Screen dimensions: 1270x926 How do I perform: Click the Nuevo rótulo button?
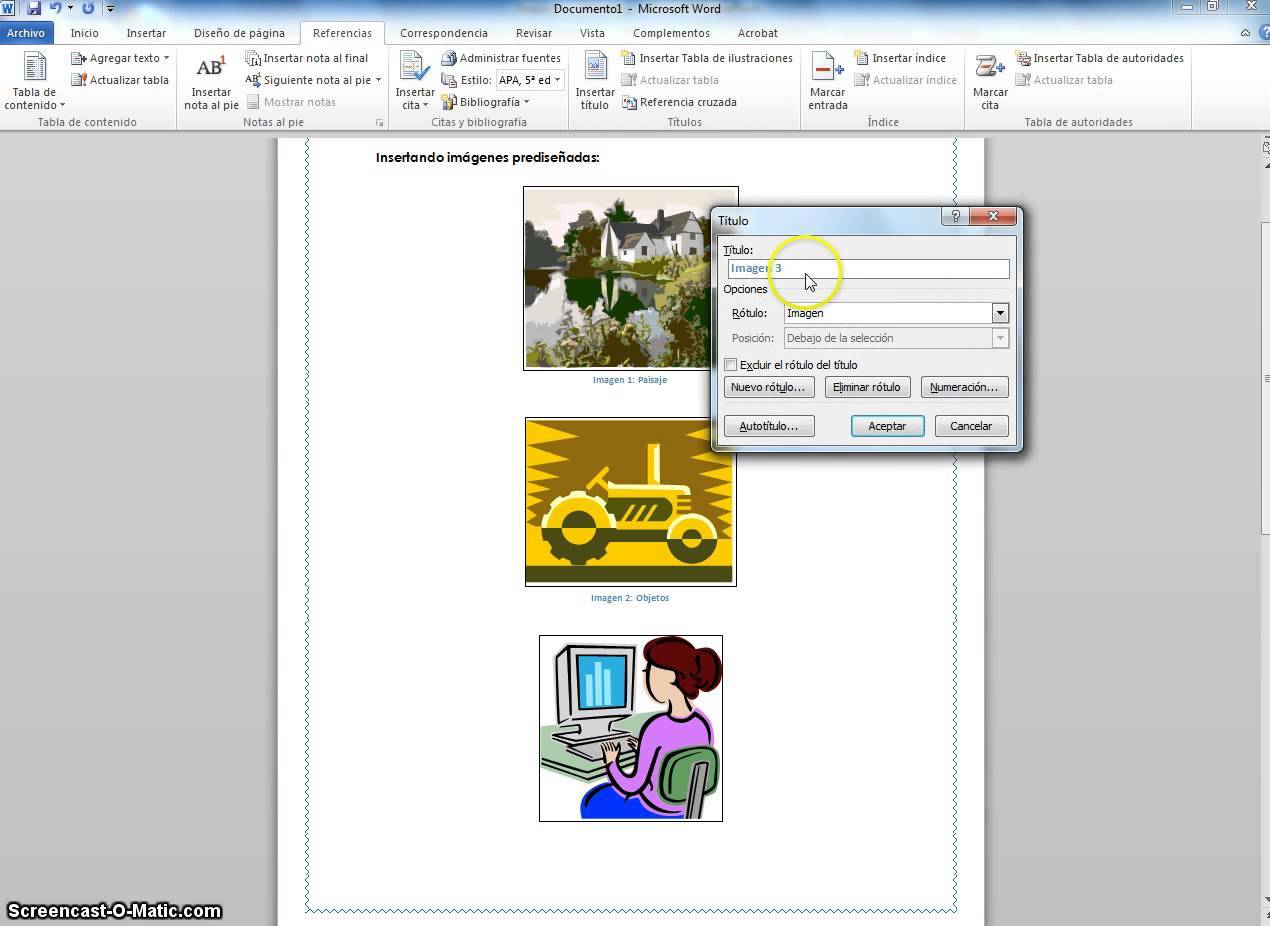[768, 387]
